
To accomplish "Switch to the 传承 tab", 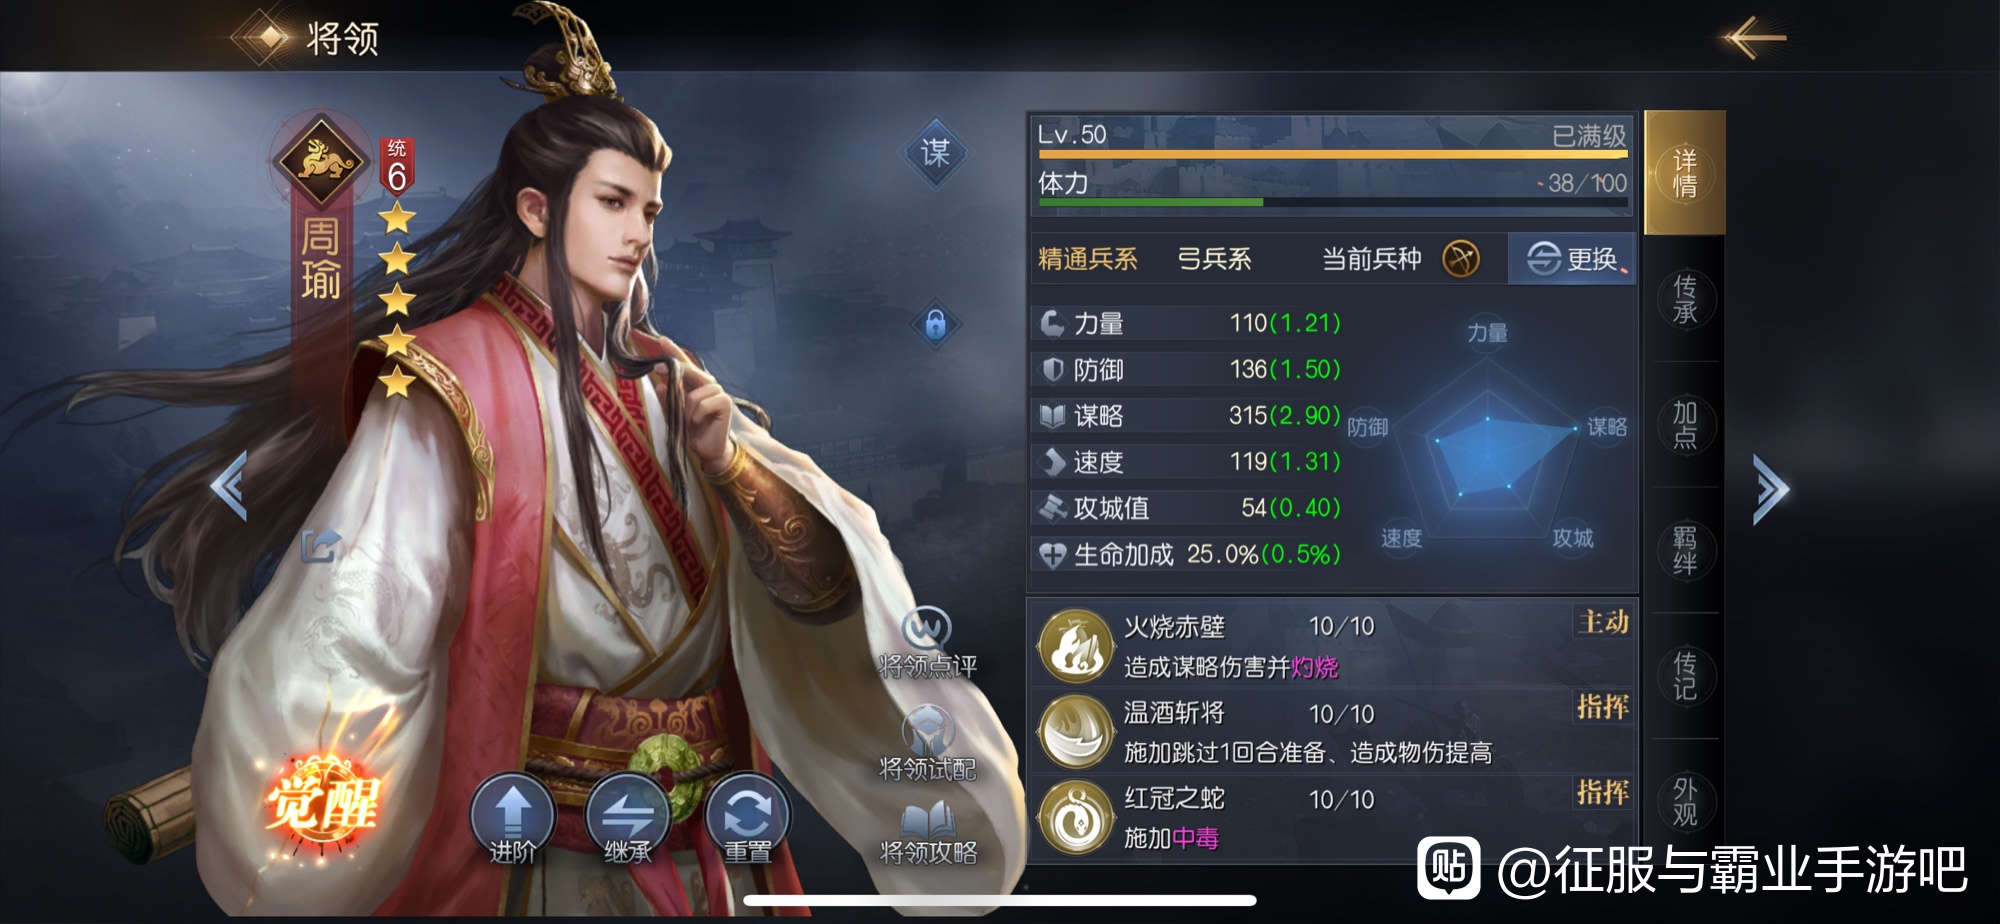I will point(1685,299).
